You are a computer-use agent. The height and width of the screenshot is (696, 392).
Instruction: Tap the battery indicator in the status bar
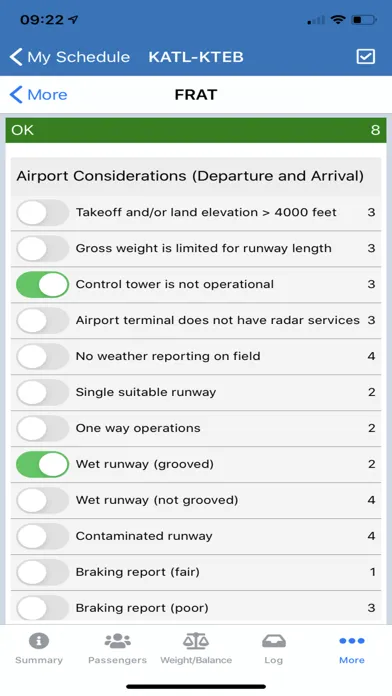[364, 20]
